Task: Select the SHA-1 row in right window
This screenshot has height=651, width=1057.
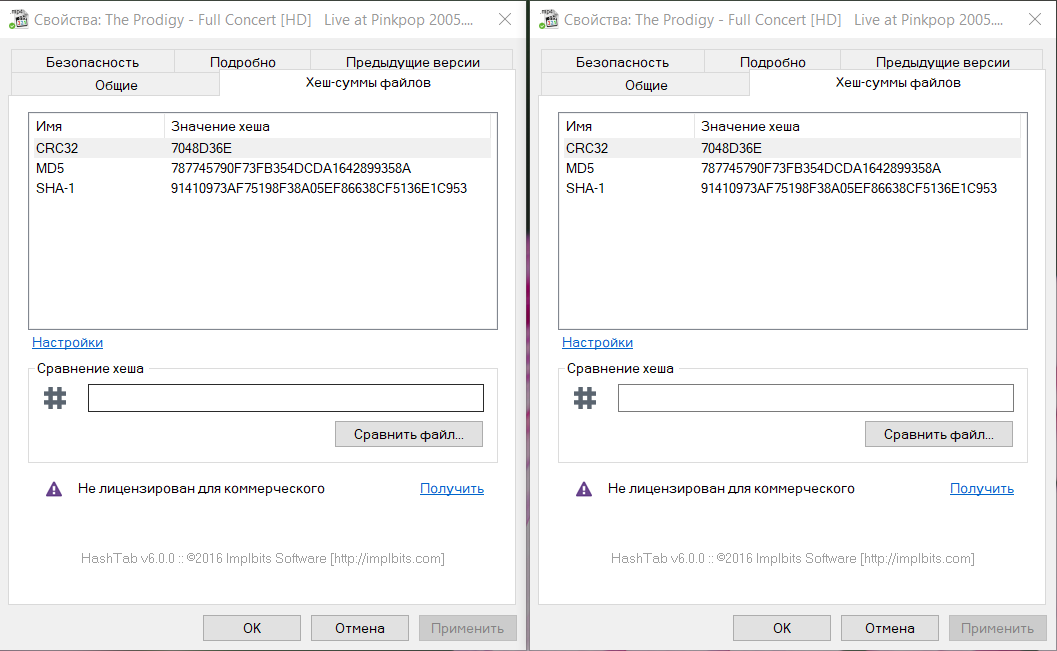Action: click(792, 188)
